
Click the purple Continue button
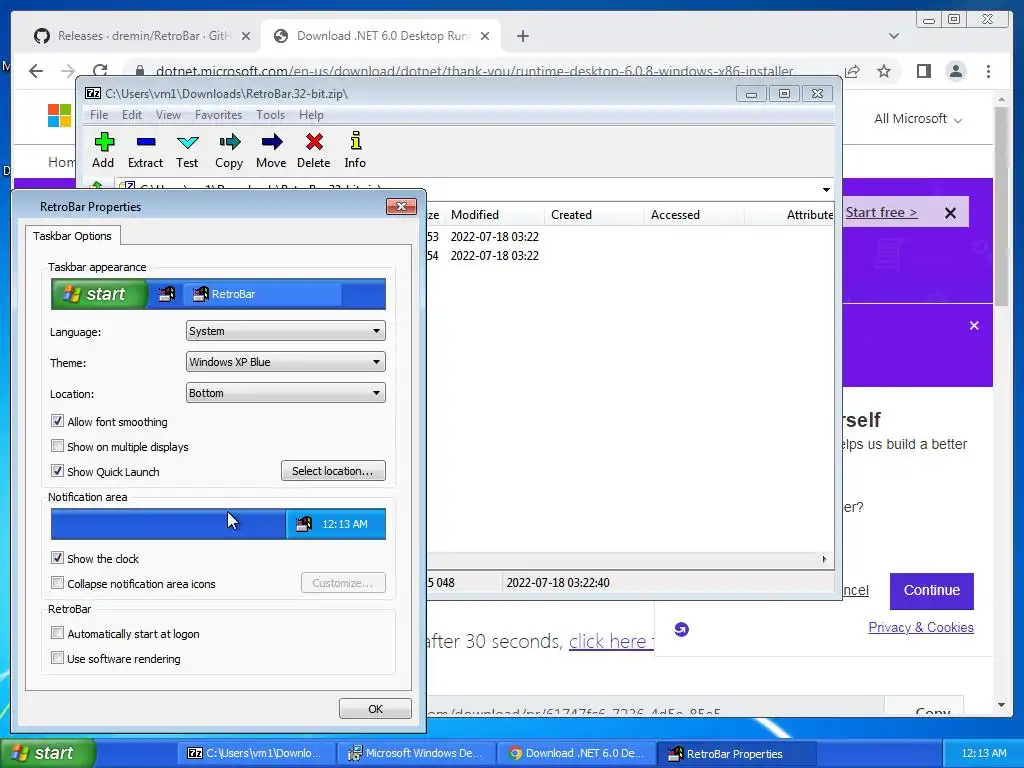(x=931, y=590)
